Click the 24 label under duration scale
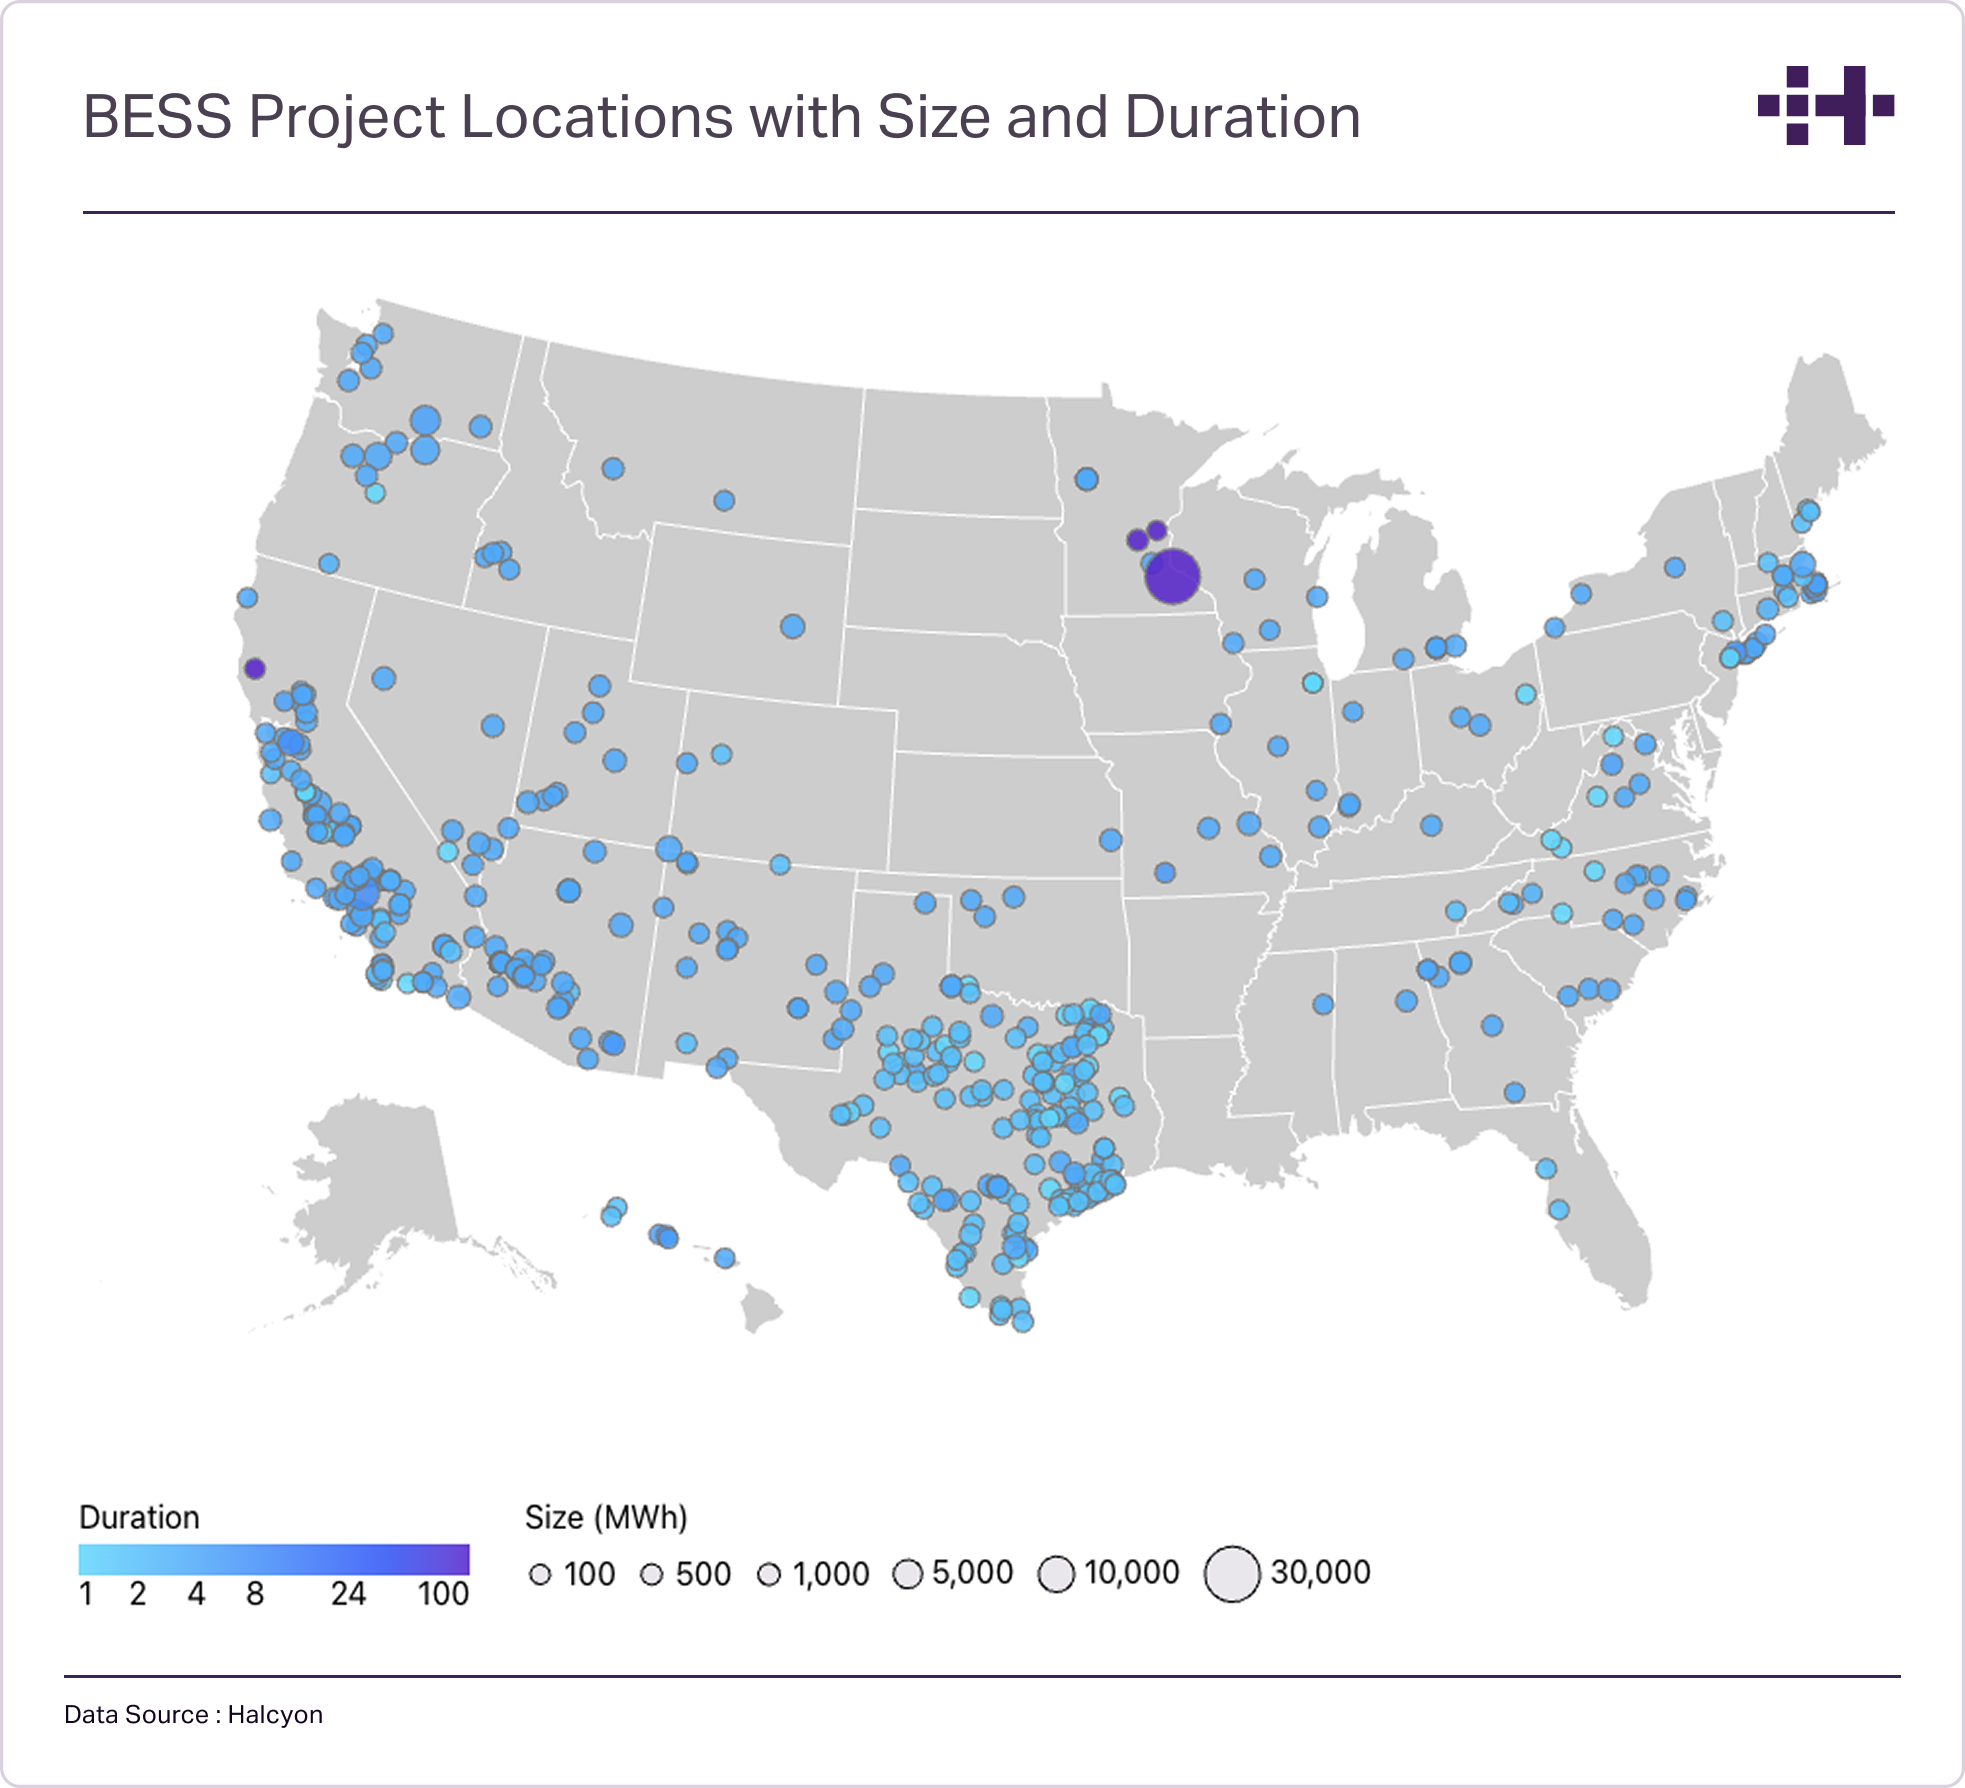The height and width of the screenshot is (1788, 1965). [348, 1594]
